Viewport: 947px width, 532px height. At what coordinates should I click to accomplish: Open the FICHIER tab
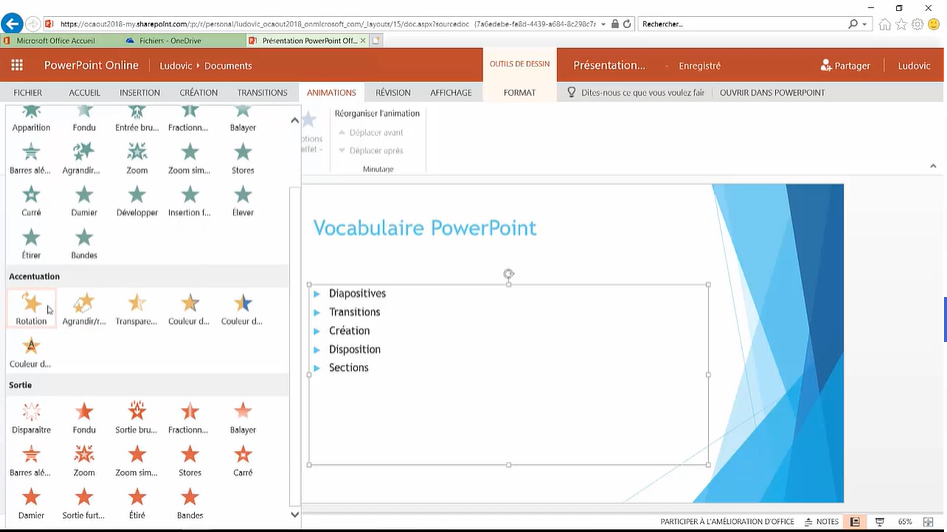(28, 92)
